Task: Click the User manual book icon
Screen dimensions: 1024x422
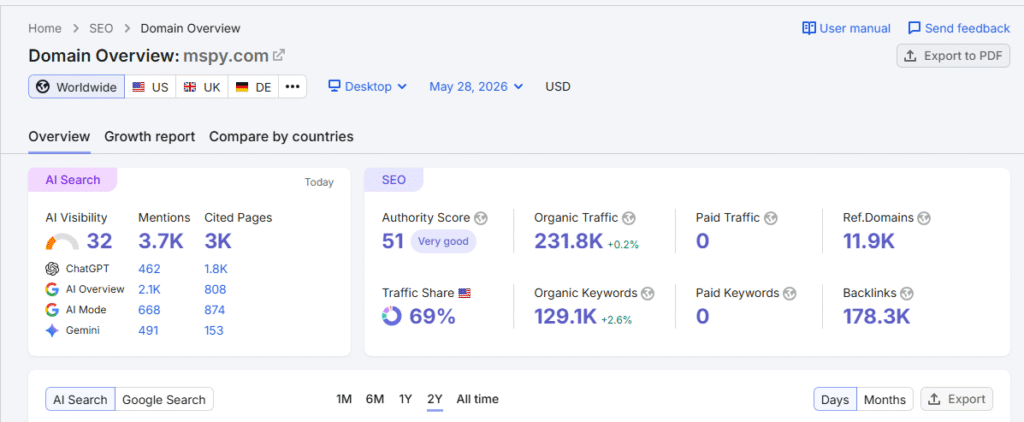Action: 808,28
